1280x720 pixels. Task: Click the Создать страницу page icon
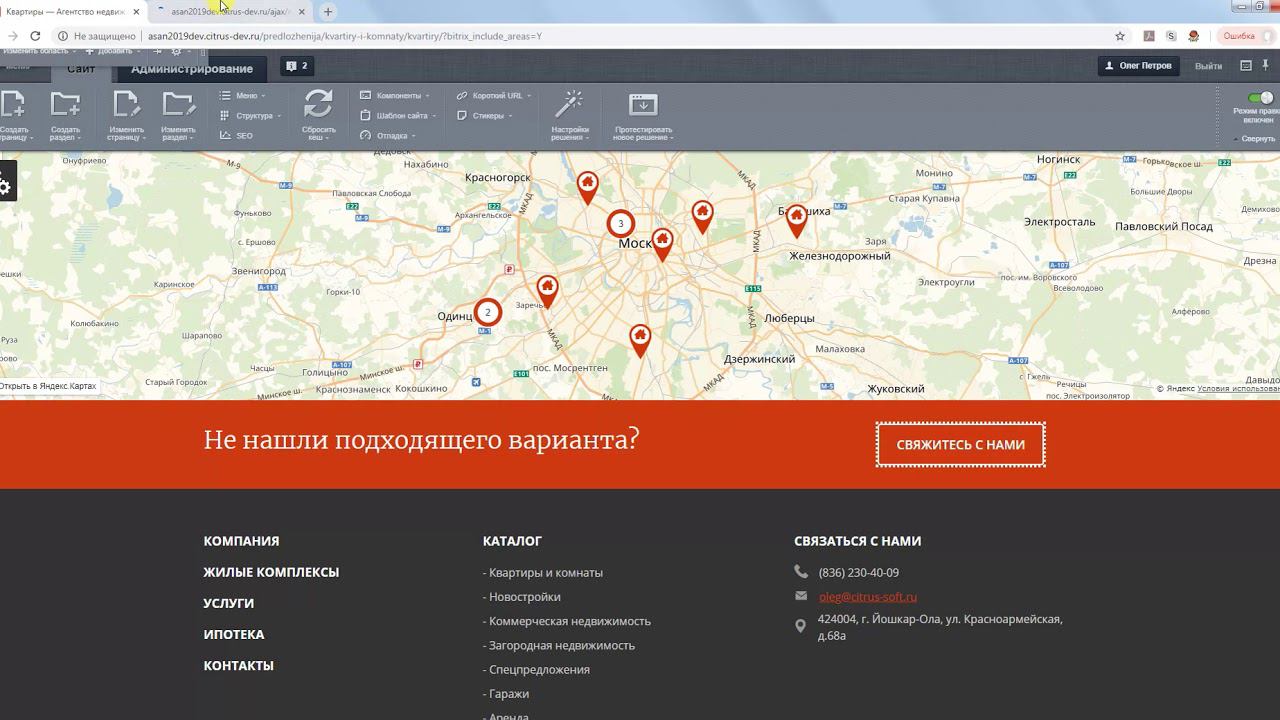(12, 104)
